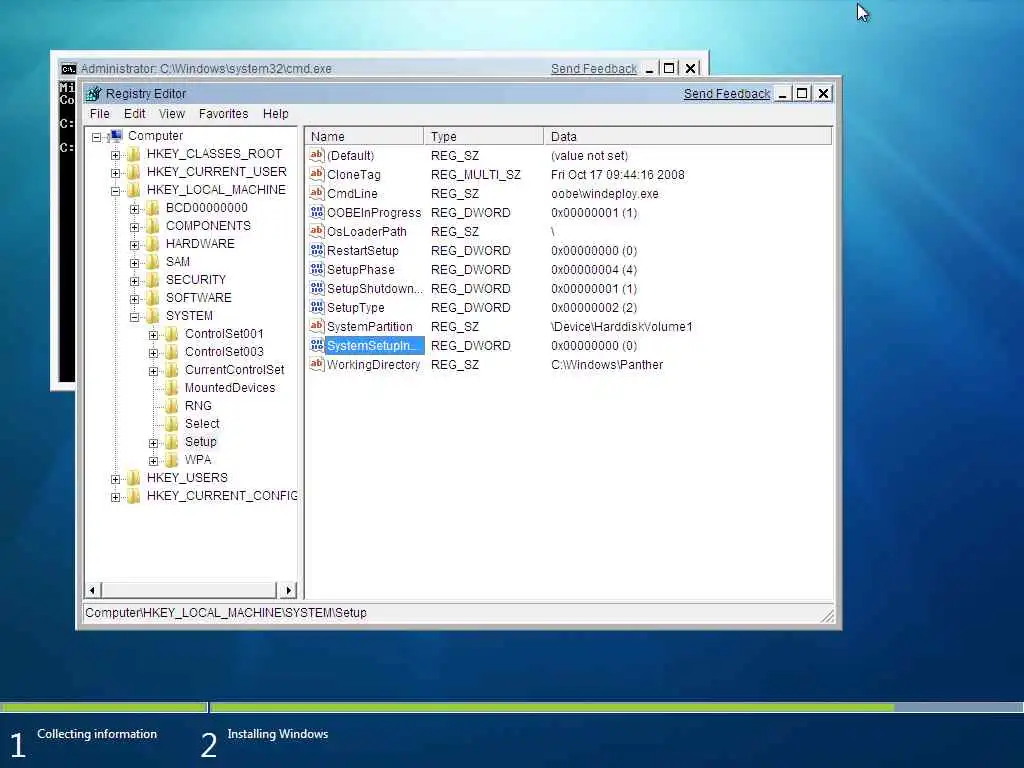
Task: Click Send Feedback in cmd.exe window
Action: [594, 69]
